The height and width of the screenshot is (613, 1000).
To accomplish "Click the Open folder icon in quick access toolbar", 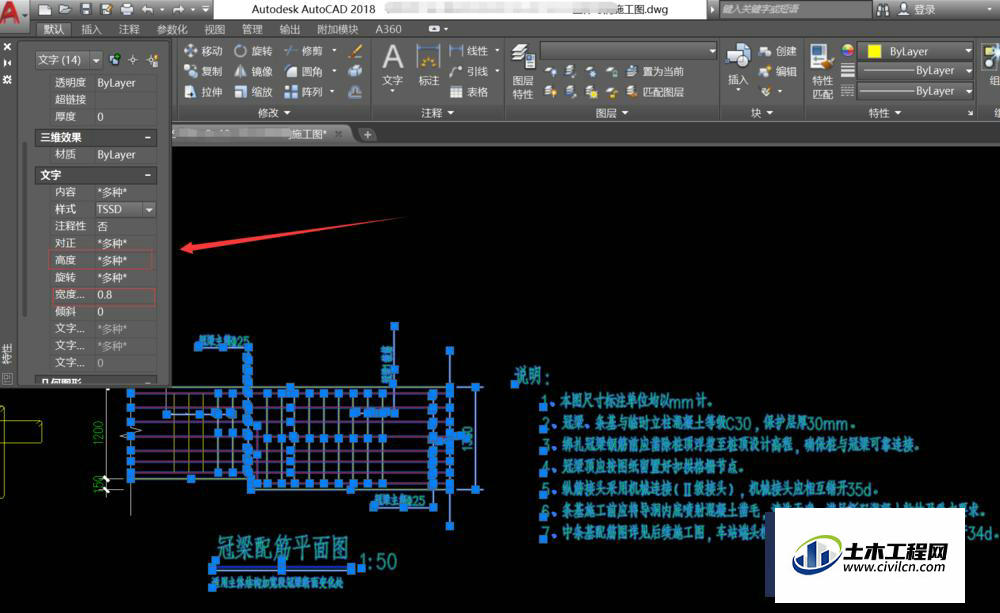I will pos(65,9).
